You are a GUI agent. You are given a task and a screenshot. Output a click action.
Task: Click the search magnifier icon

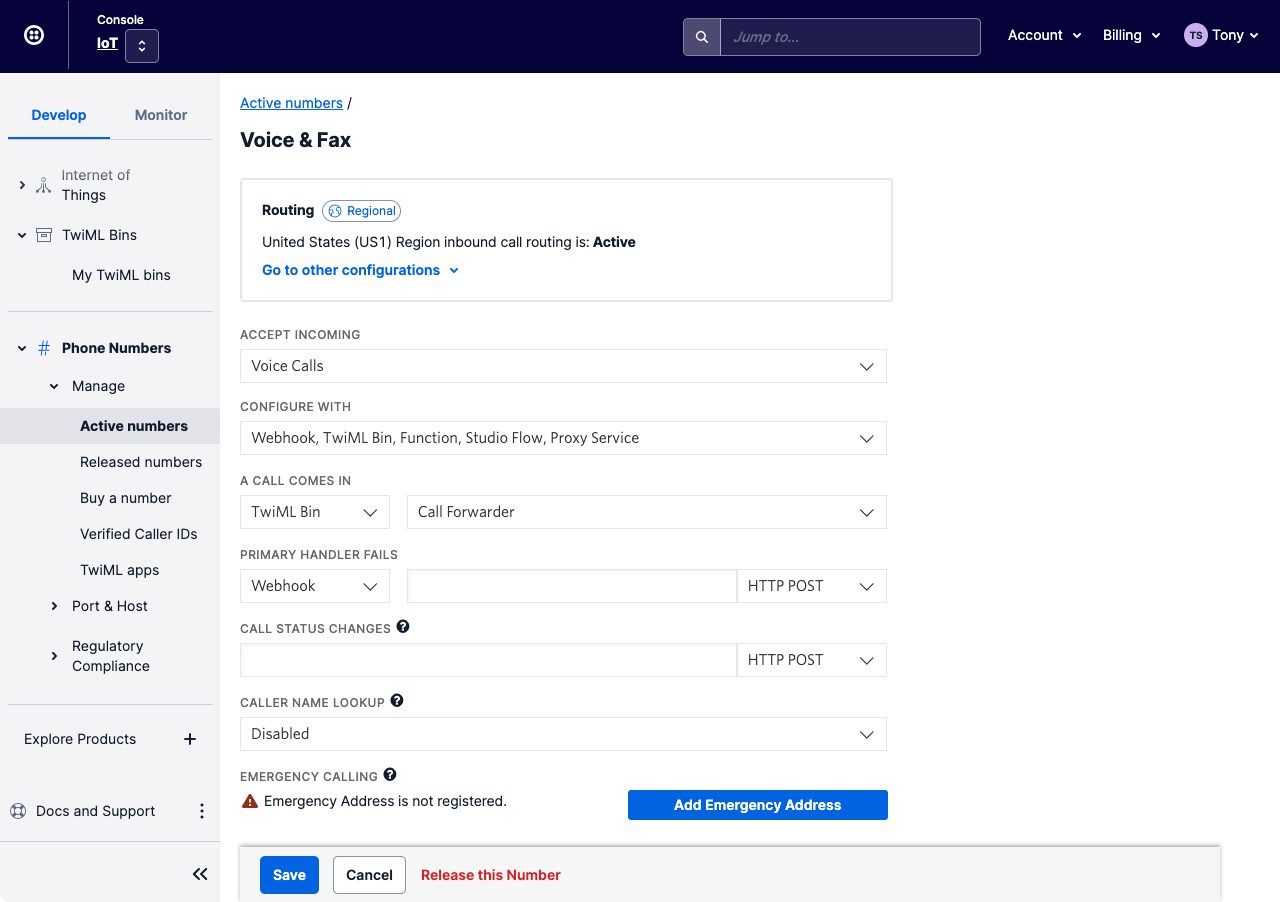point(701,36)
